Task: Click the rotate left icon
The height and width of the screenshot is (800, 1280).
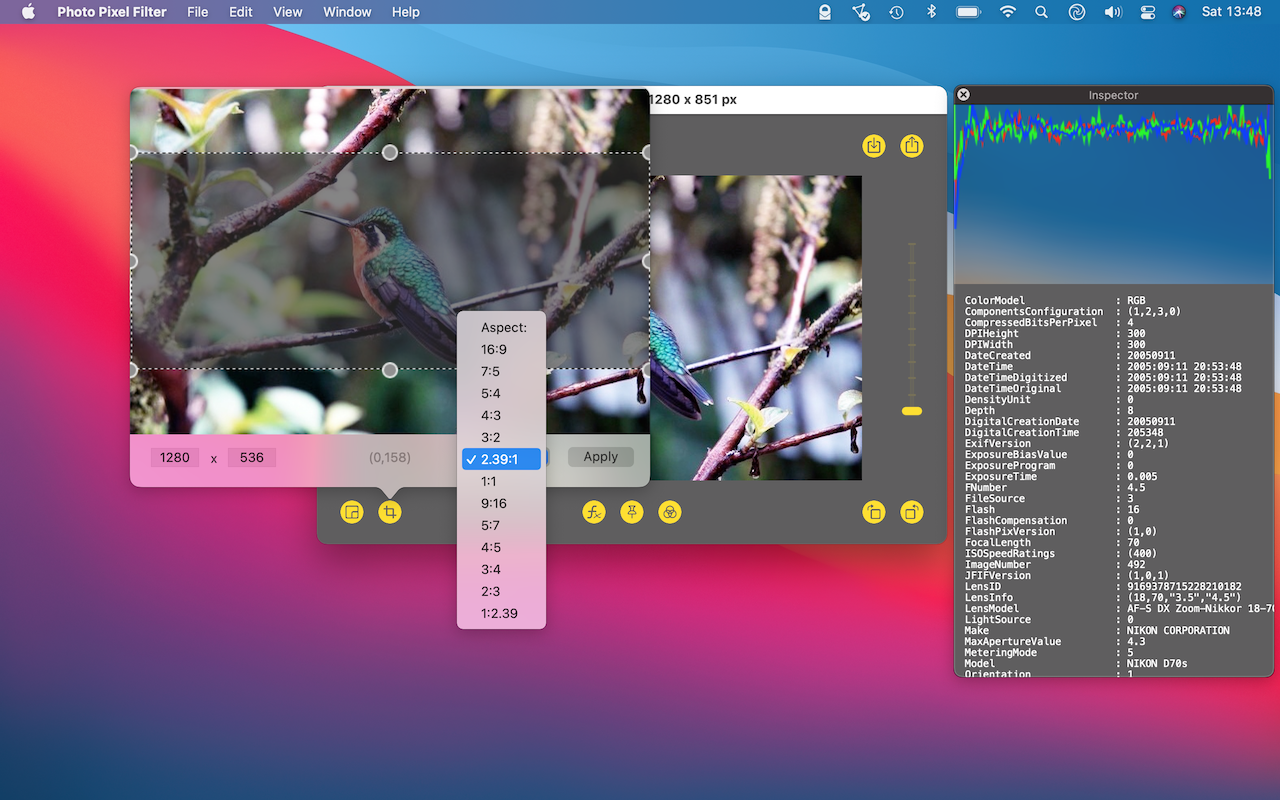Action: click(873, 512)
